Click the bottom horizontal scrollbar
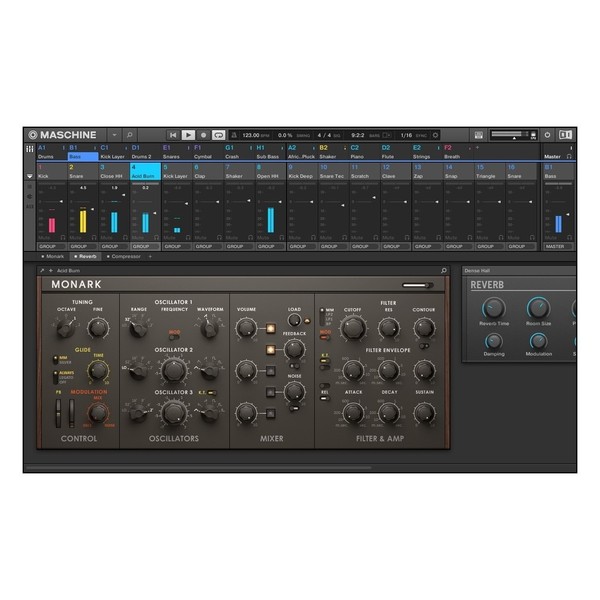 click(x=199, y=468)
